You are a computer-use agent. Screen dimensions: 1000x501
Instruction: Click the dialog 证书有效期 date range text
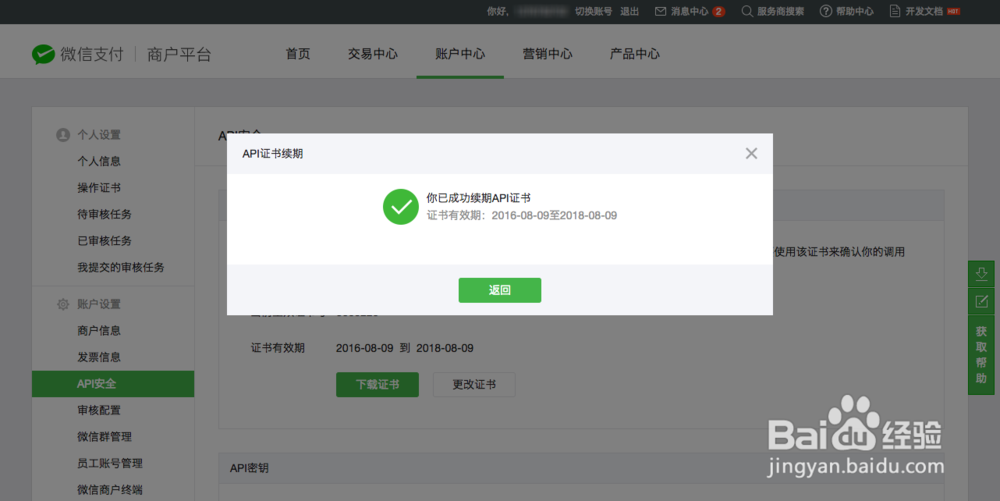[x=522, y=215]
